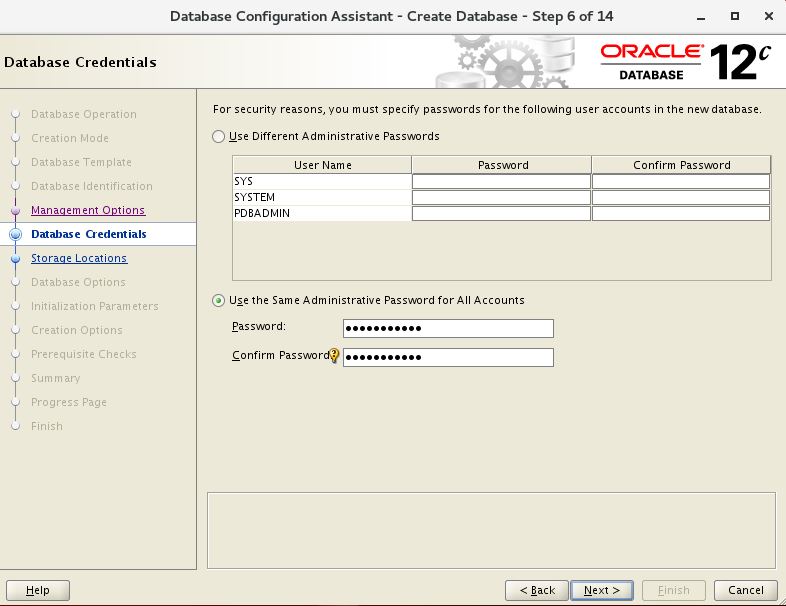Screen dimensions: 786x606
Task: Click Database Options step in sidebar
Action: tap(78, 282)
